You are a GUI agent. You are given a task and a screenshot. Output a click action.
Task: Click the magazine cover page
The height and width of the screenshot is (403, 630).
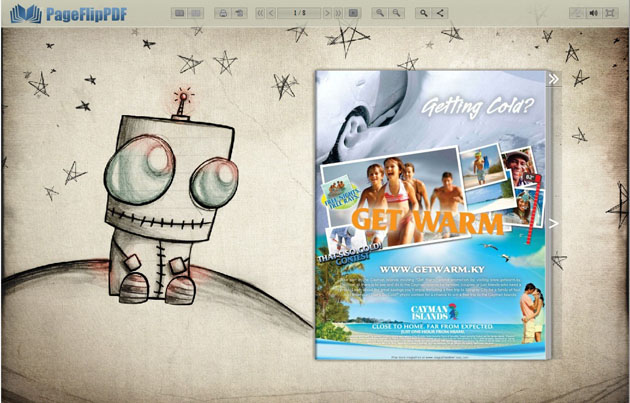pyautogui.click(x=430, y=215)
